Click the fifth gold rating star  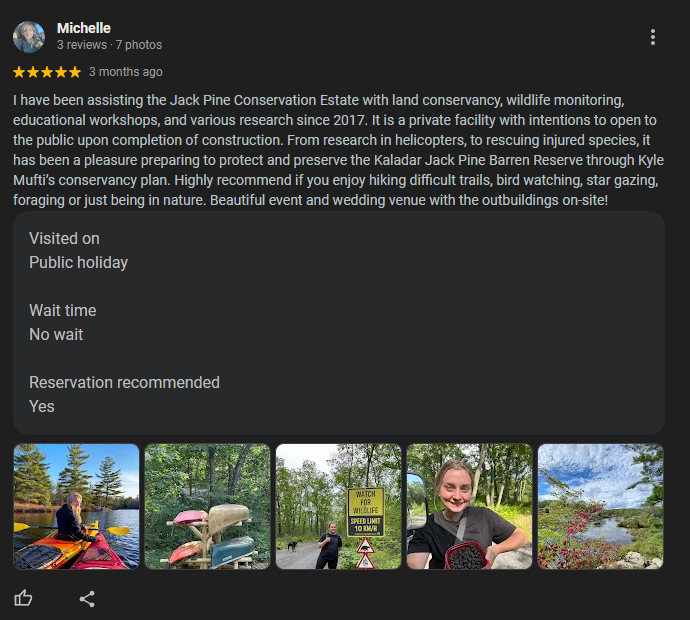(x=75, y=72)
